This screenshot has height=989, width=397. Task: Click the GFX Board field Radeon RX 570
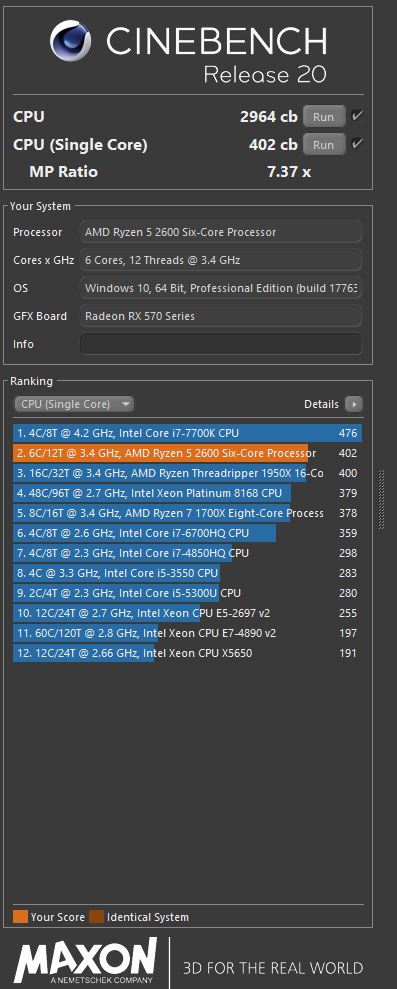click(221, 316)
